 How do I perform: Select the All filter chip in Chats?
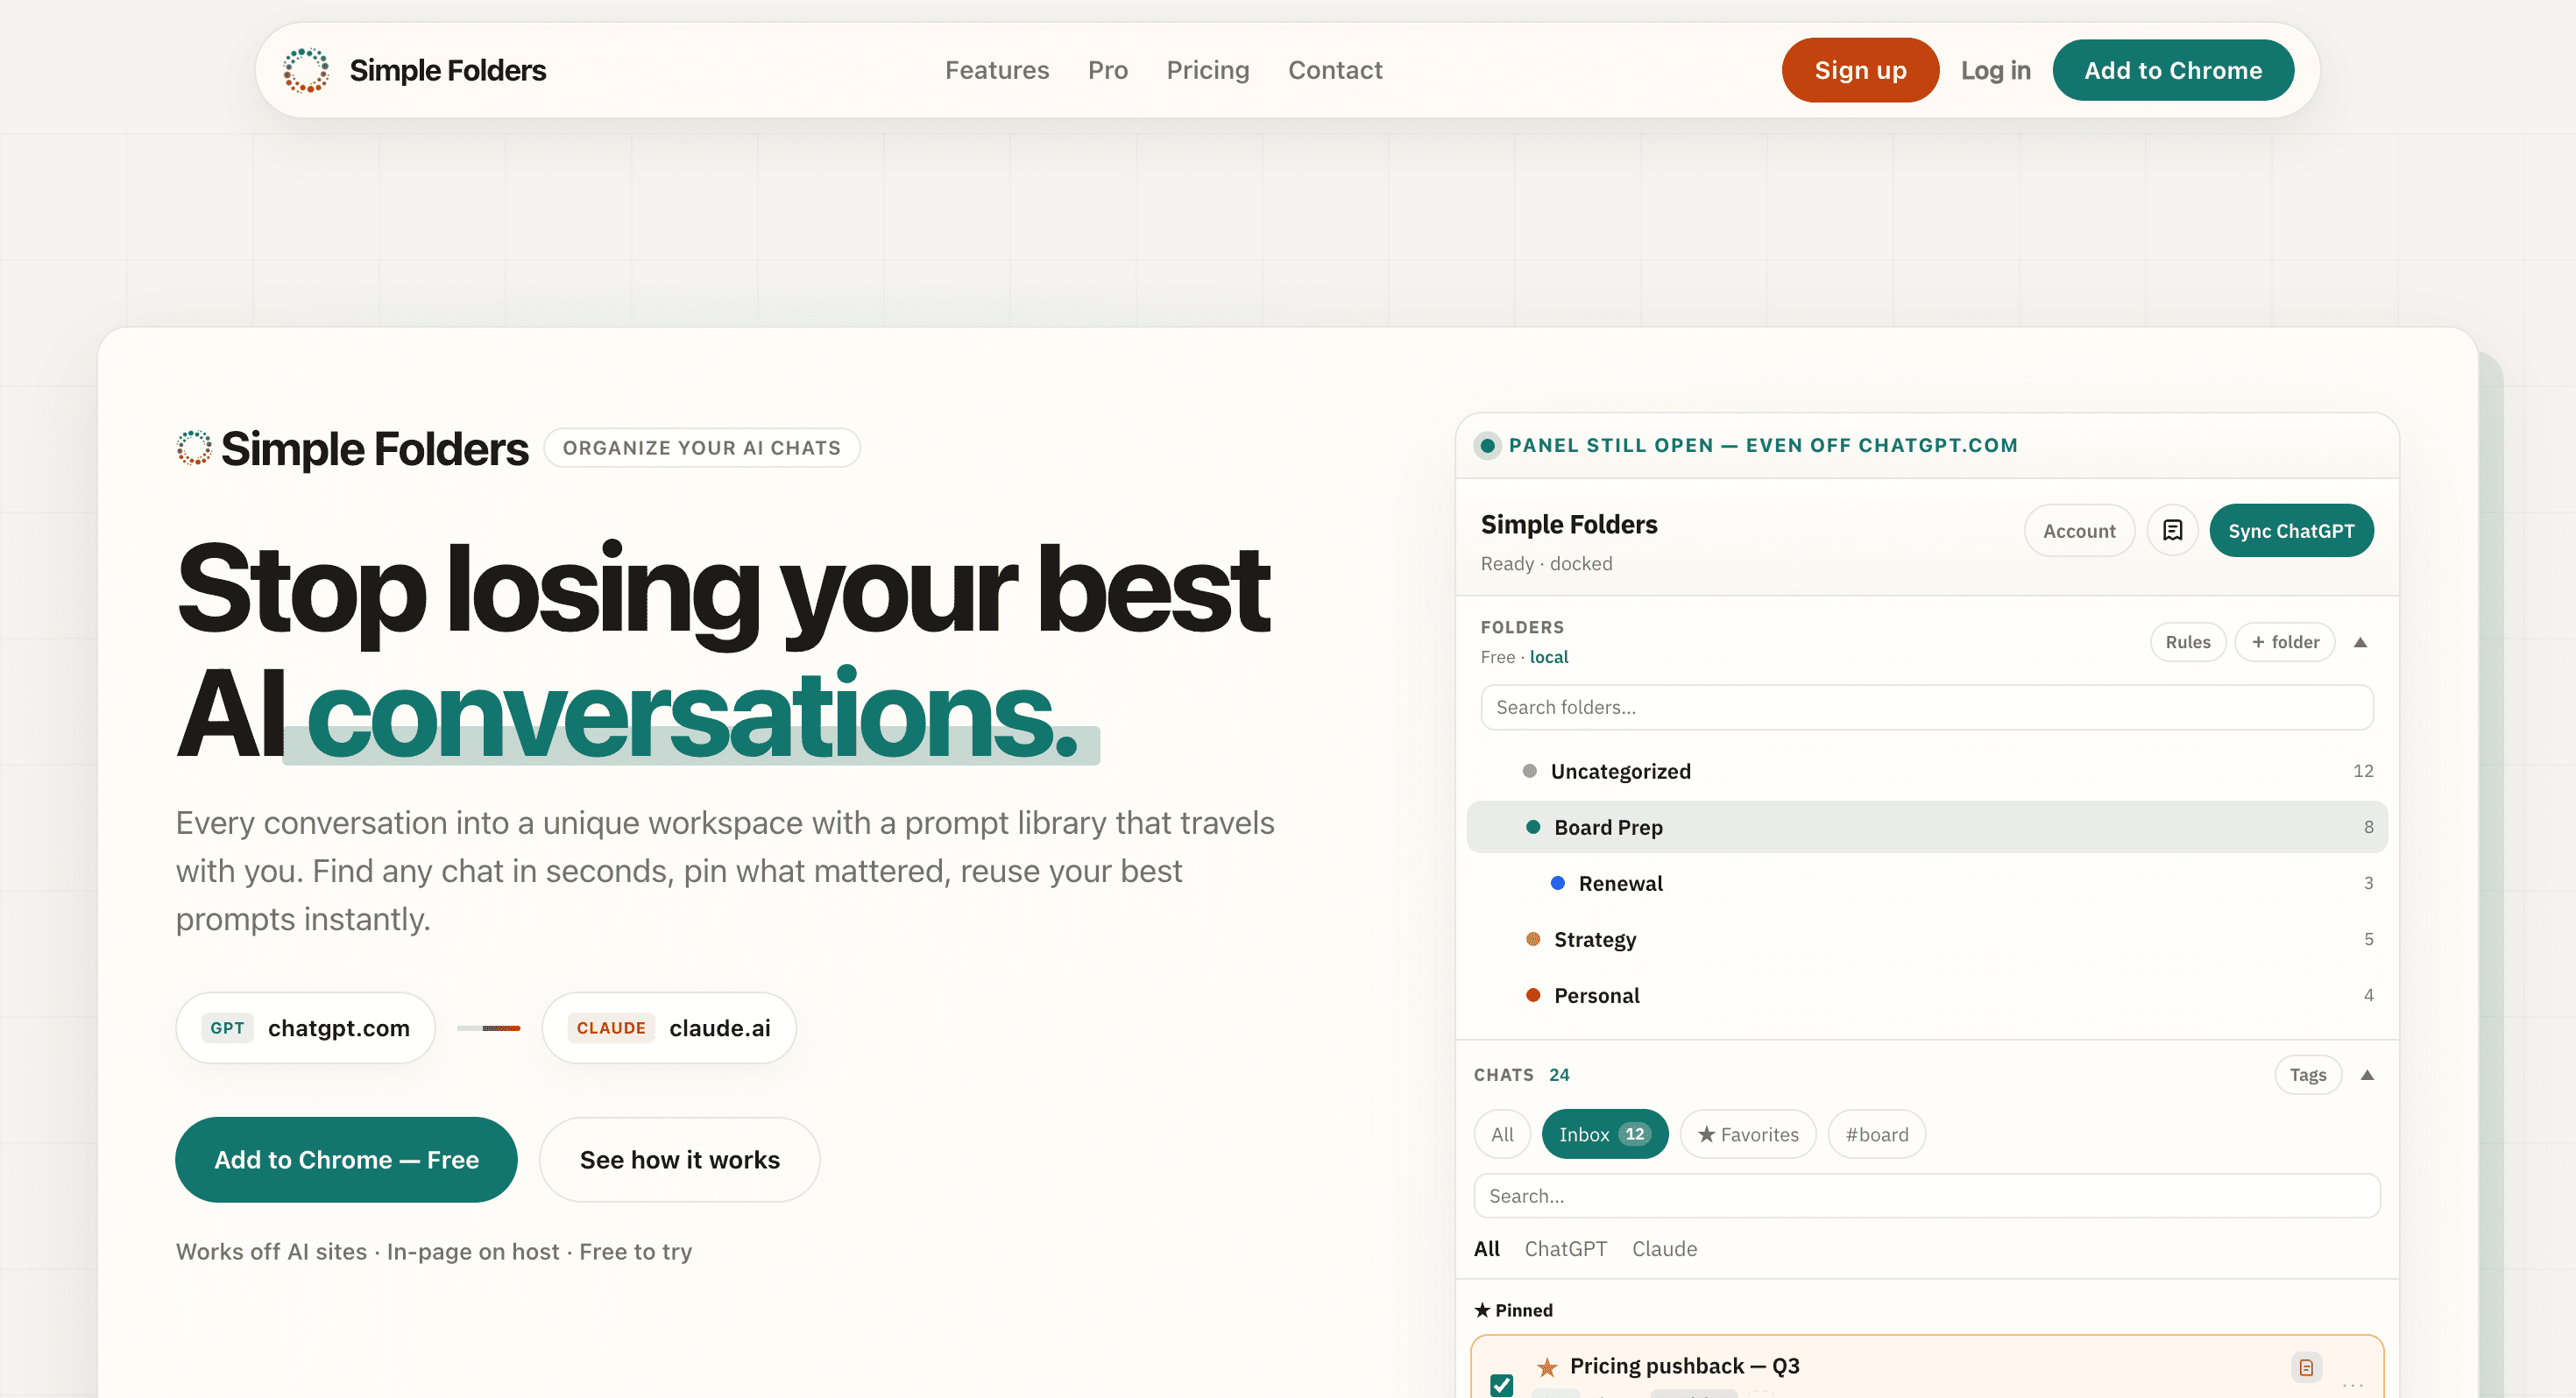(x=1502, y=1134)
